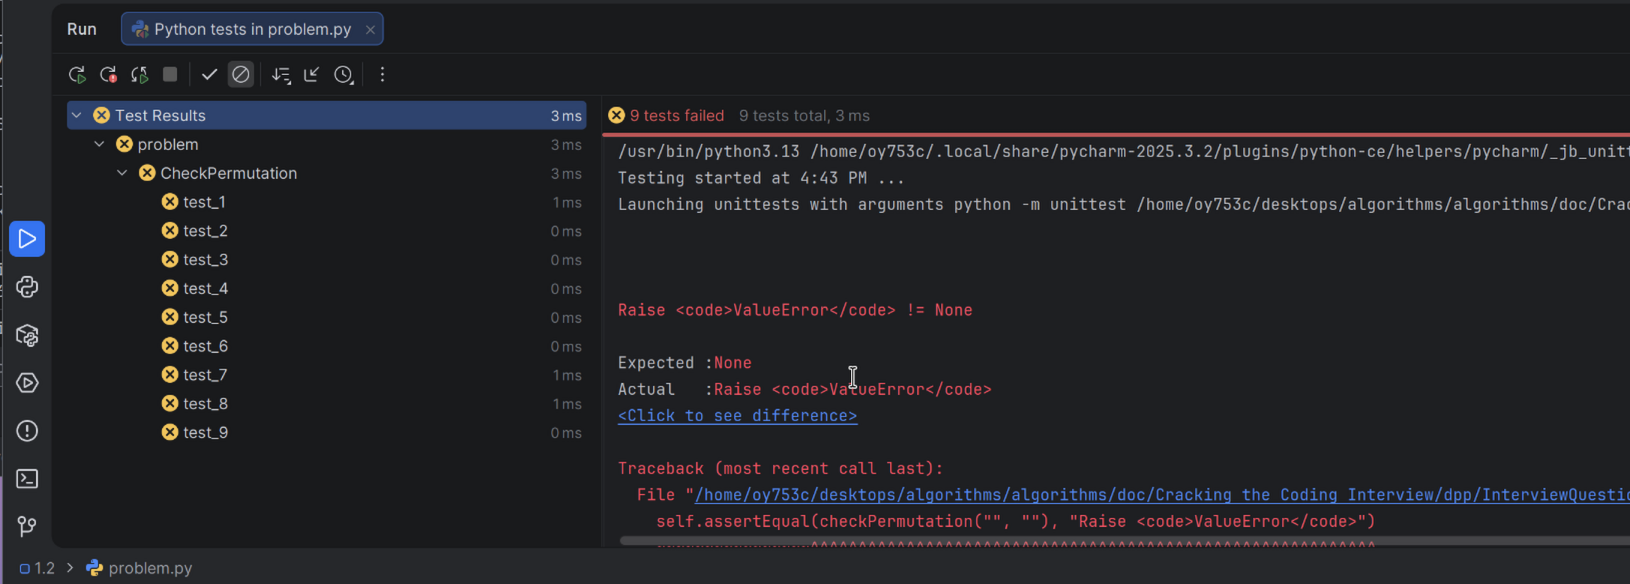1630x584 pixels.
Task: Open the Run tool window from the sidebar
Action: 27,239
